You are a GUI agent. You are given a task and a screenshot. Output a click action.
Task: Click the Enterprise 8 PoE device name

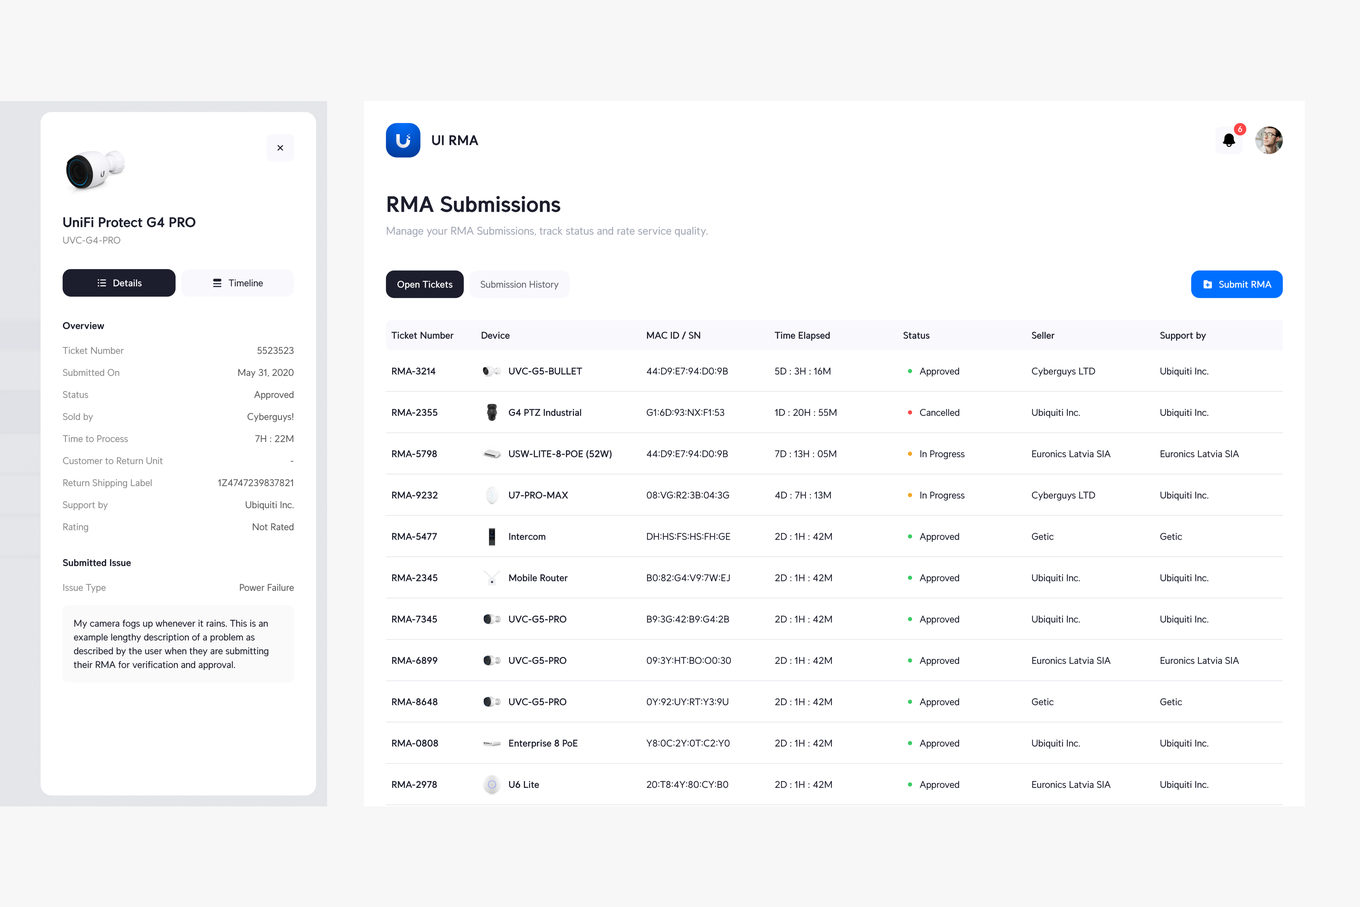(543, 743)
